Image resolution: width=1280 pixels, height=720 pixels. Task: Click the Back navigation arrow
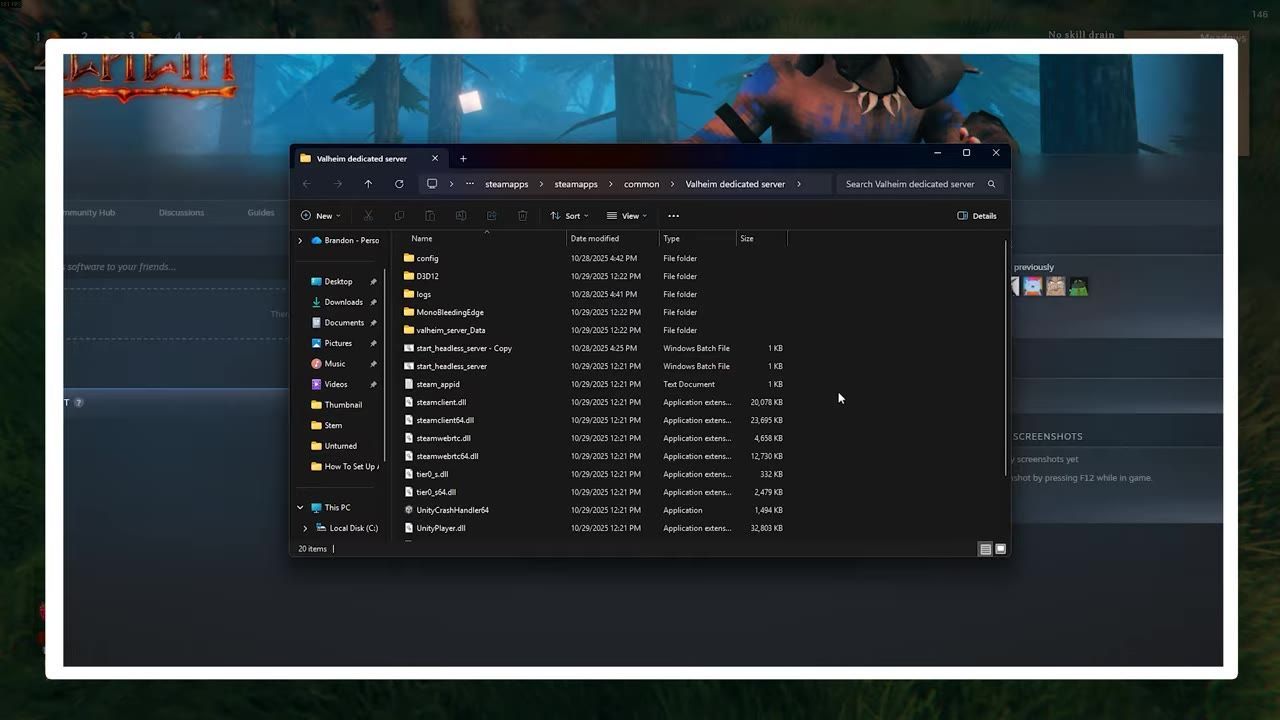(306, 184)
